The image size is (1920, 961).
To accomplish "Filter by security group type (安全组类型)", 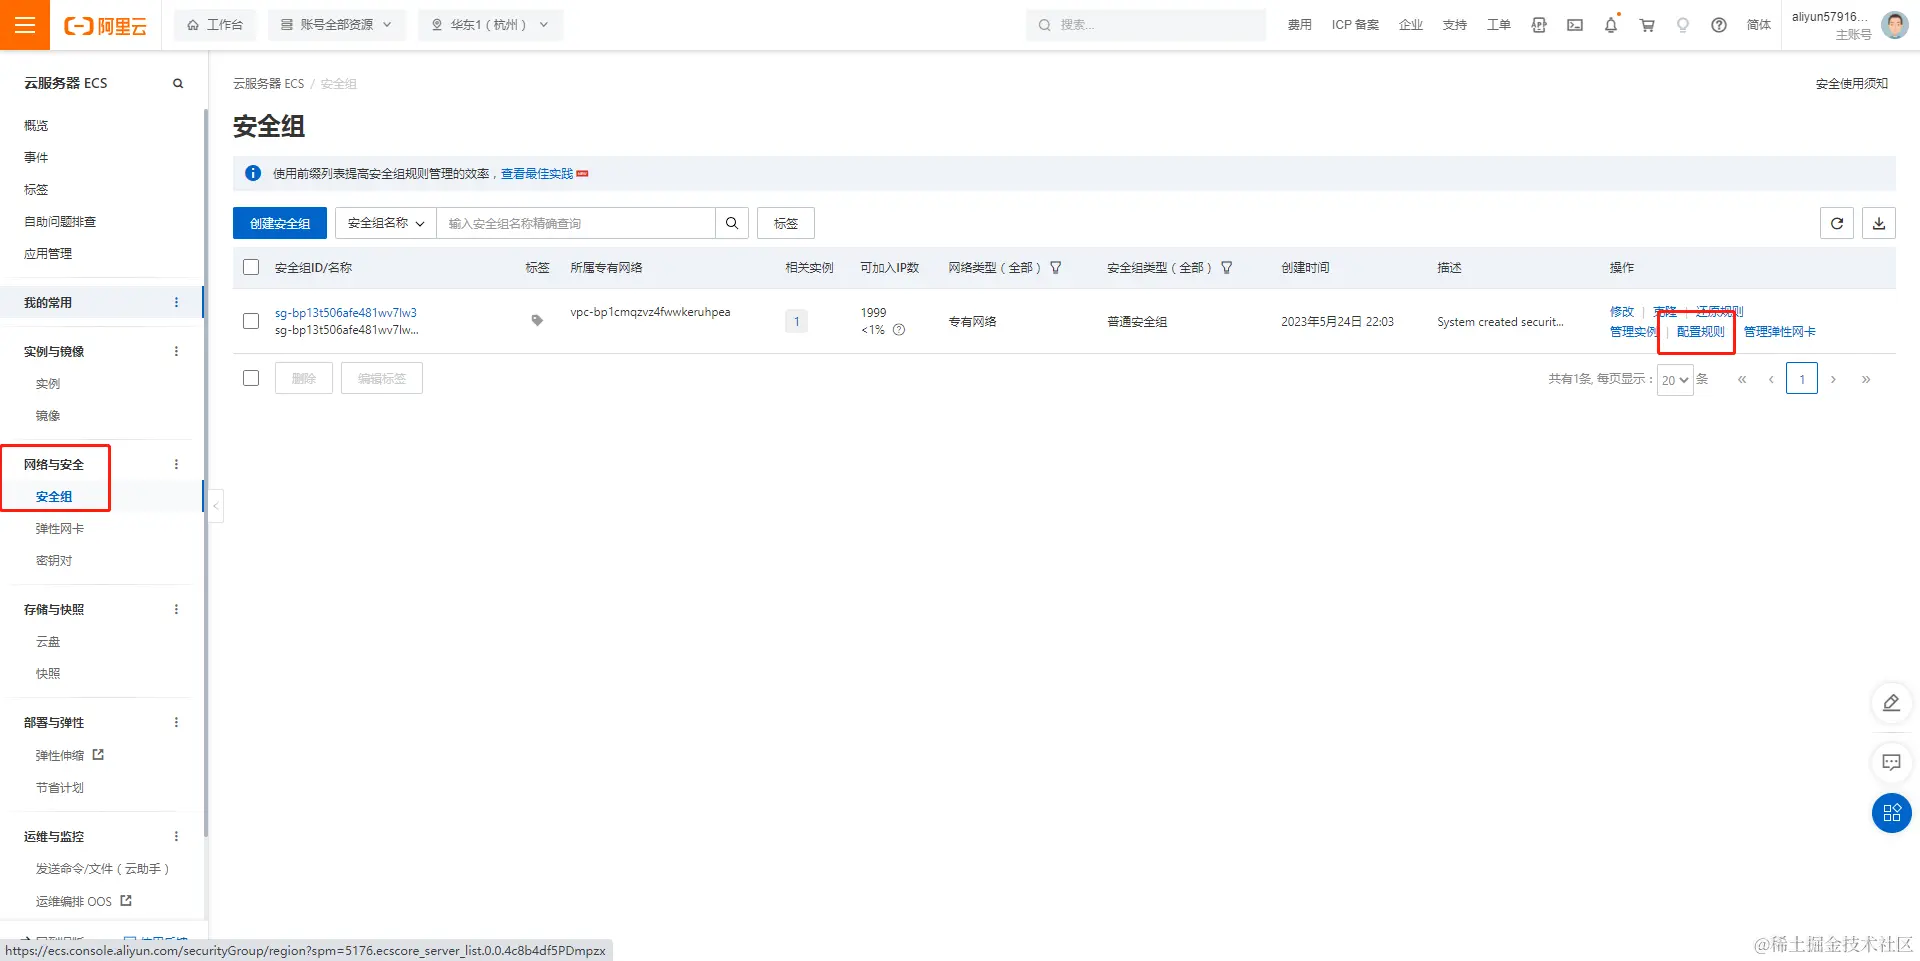I will [1227, 268].
